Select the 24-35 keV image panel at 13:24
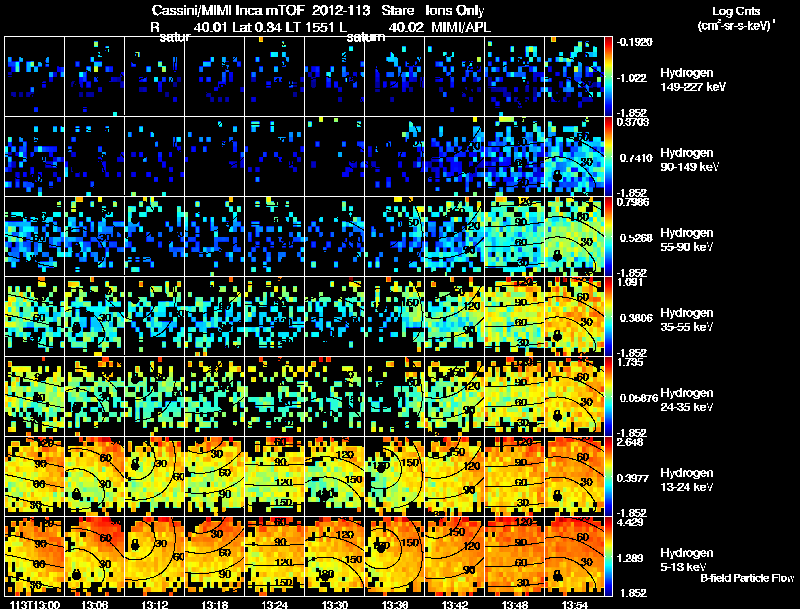Viewport: 800px width, 609px height. click(x=274, y=396)
